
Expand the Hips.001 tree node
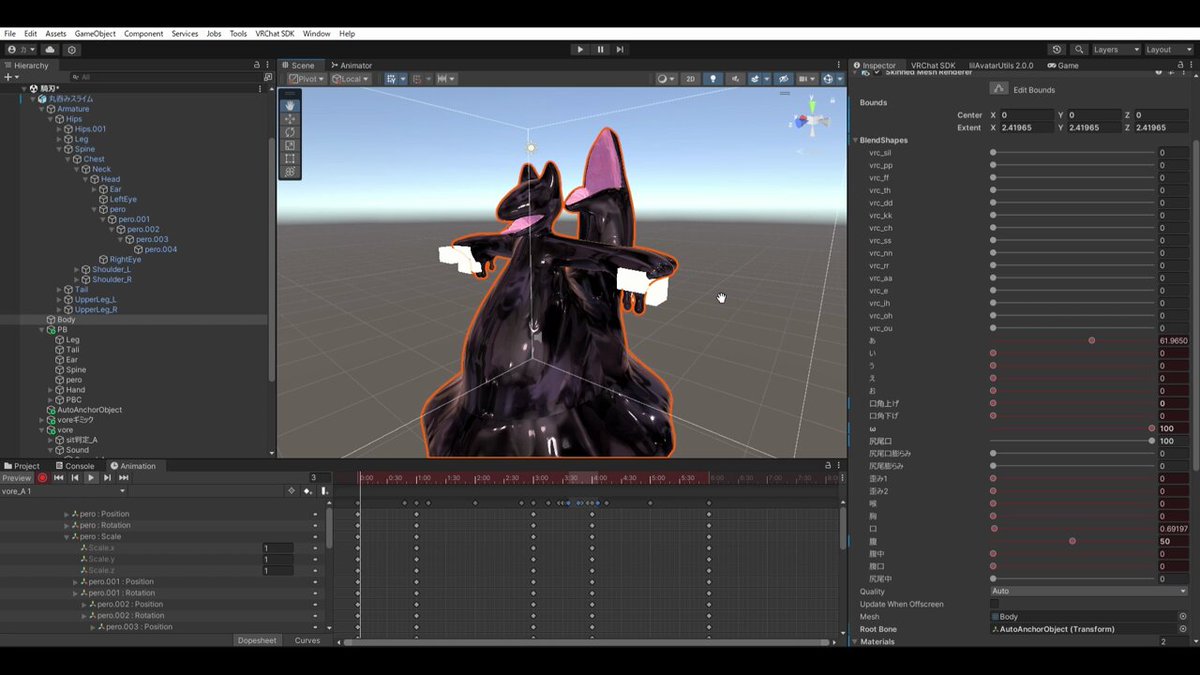(59, 129)
